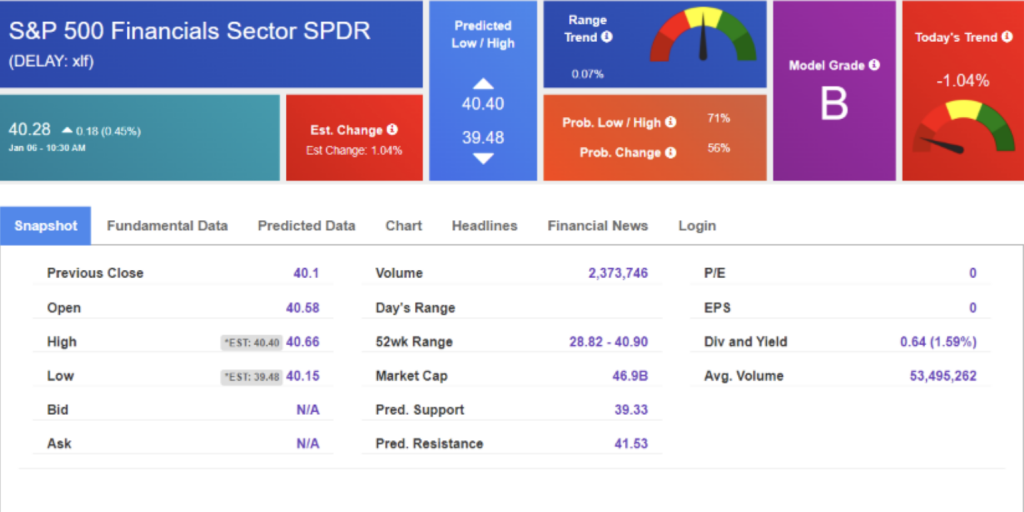
Task: Click the Ask value N/A
Action: (x=308, y=444)
